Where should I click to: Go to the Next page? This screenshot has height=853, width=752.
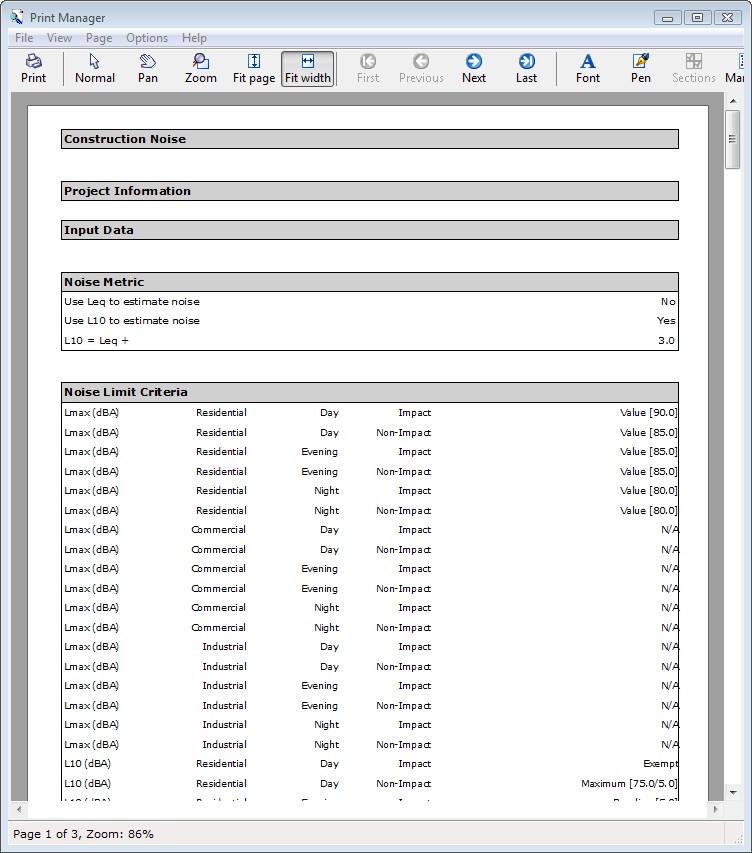[x=474, y=68]
